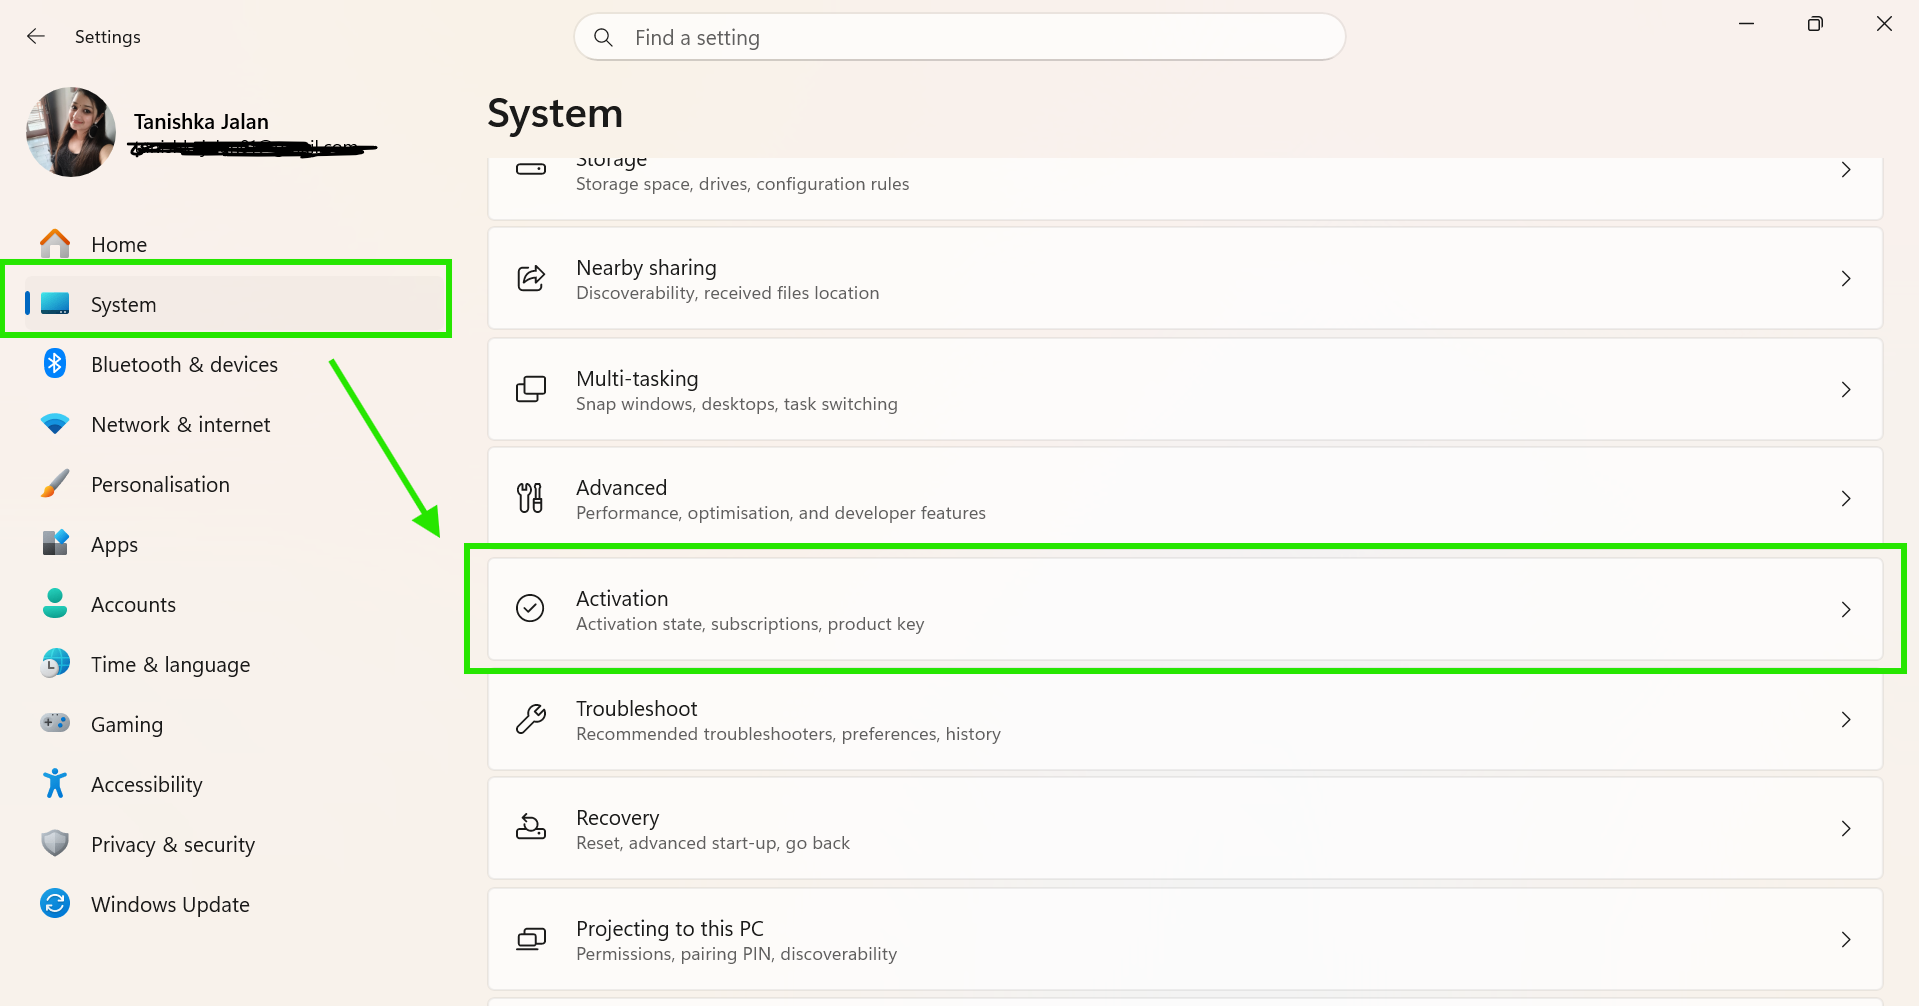Open Troubleshoot via its right chevron
The image size is (1919, 1006).
tap(1846, 720)
